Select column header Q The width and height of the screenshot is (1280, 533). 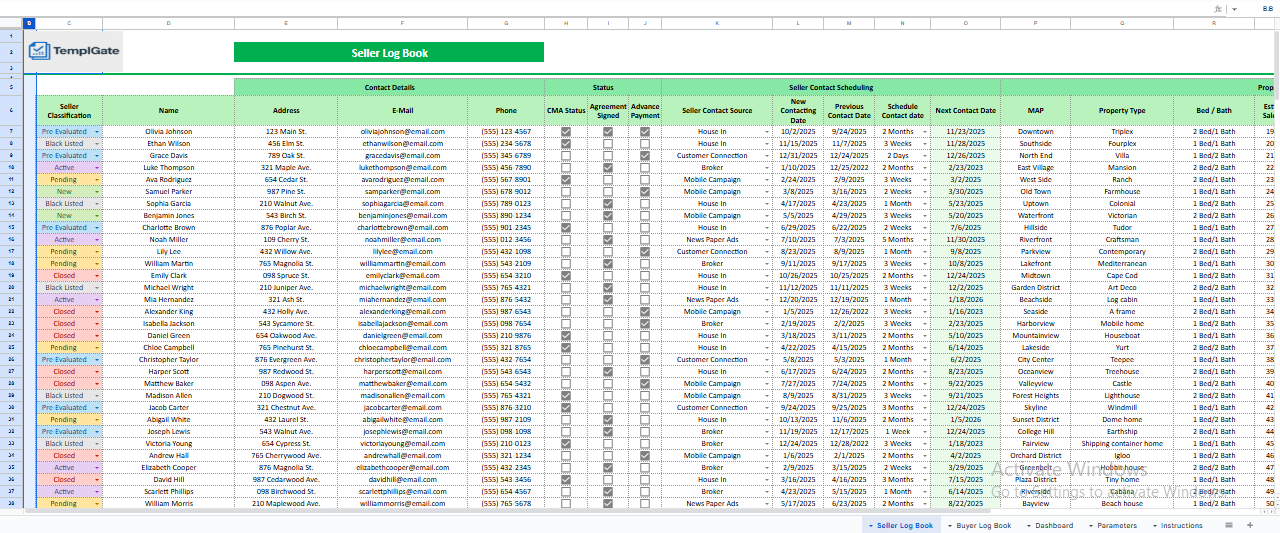[1121, 23]
